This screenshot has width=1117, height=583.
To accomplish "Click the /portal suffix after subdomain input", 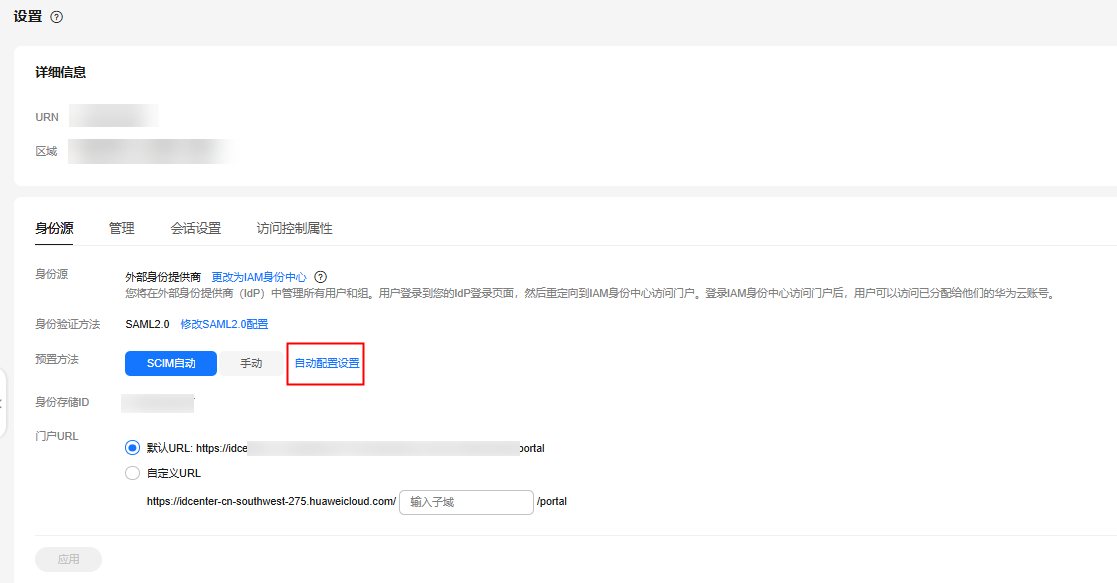I will (x=552, y=502).
